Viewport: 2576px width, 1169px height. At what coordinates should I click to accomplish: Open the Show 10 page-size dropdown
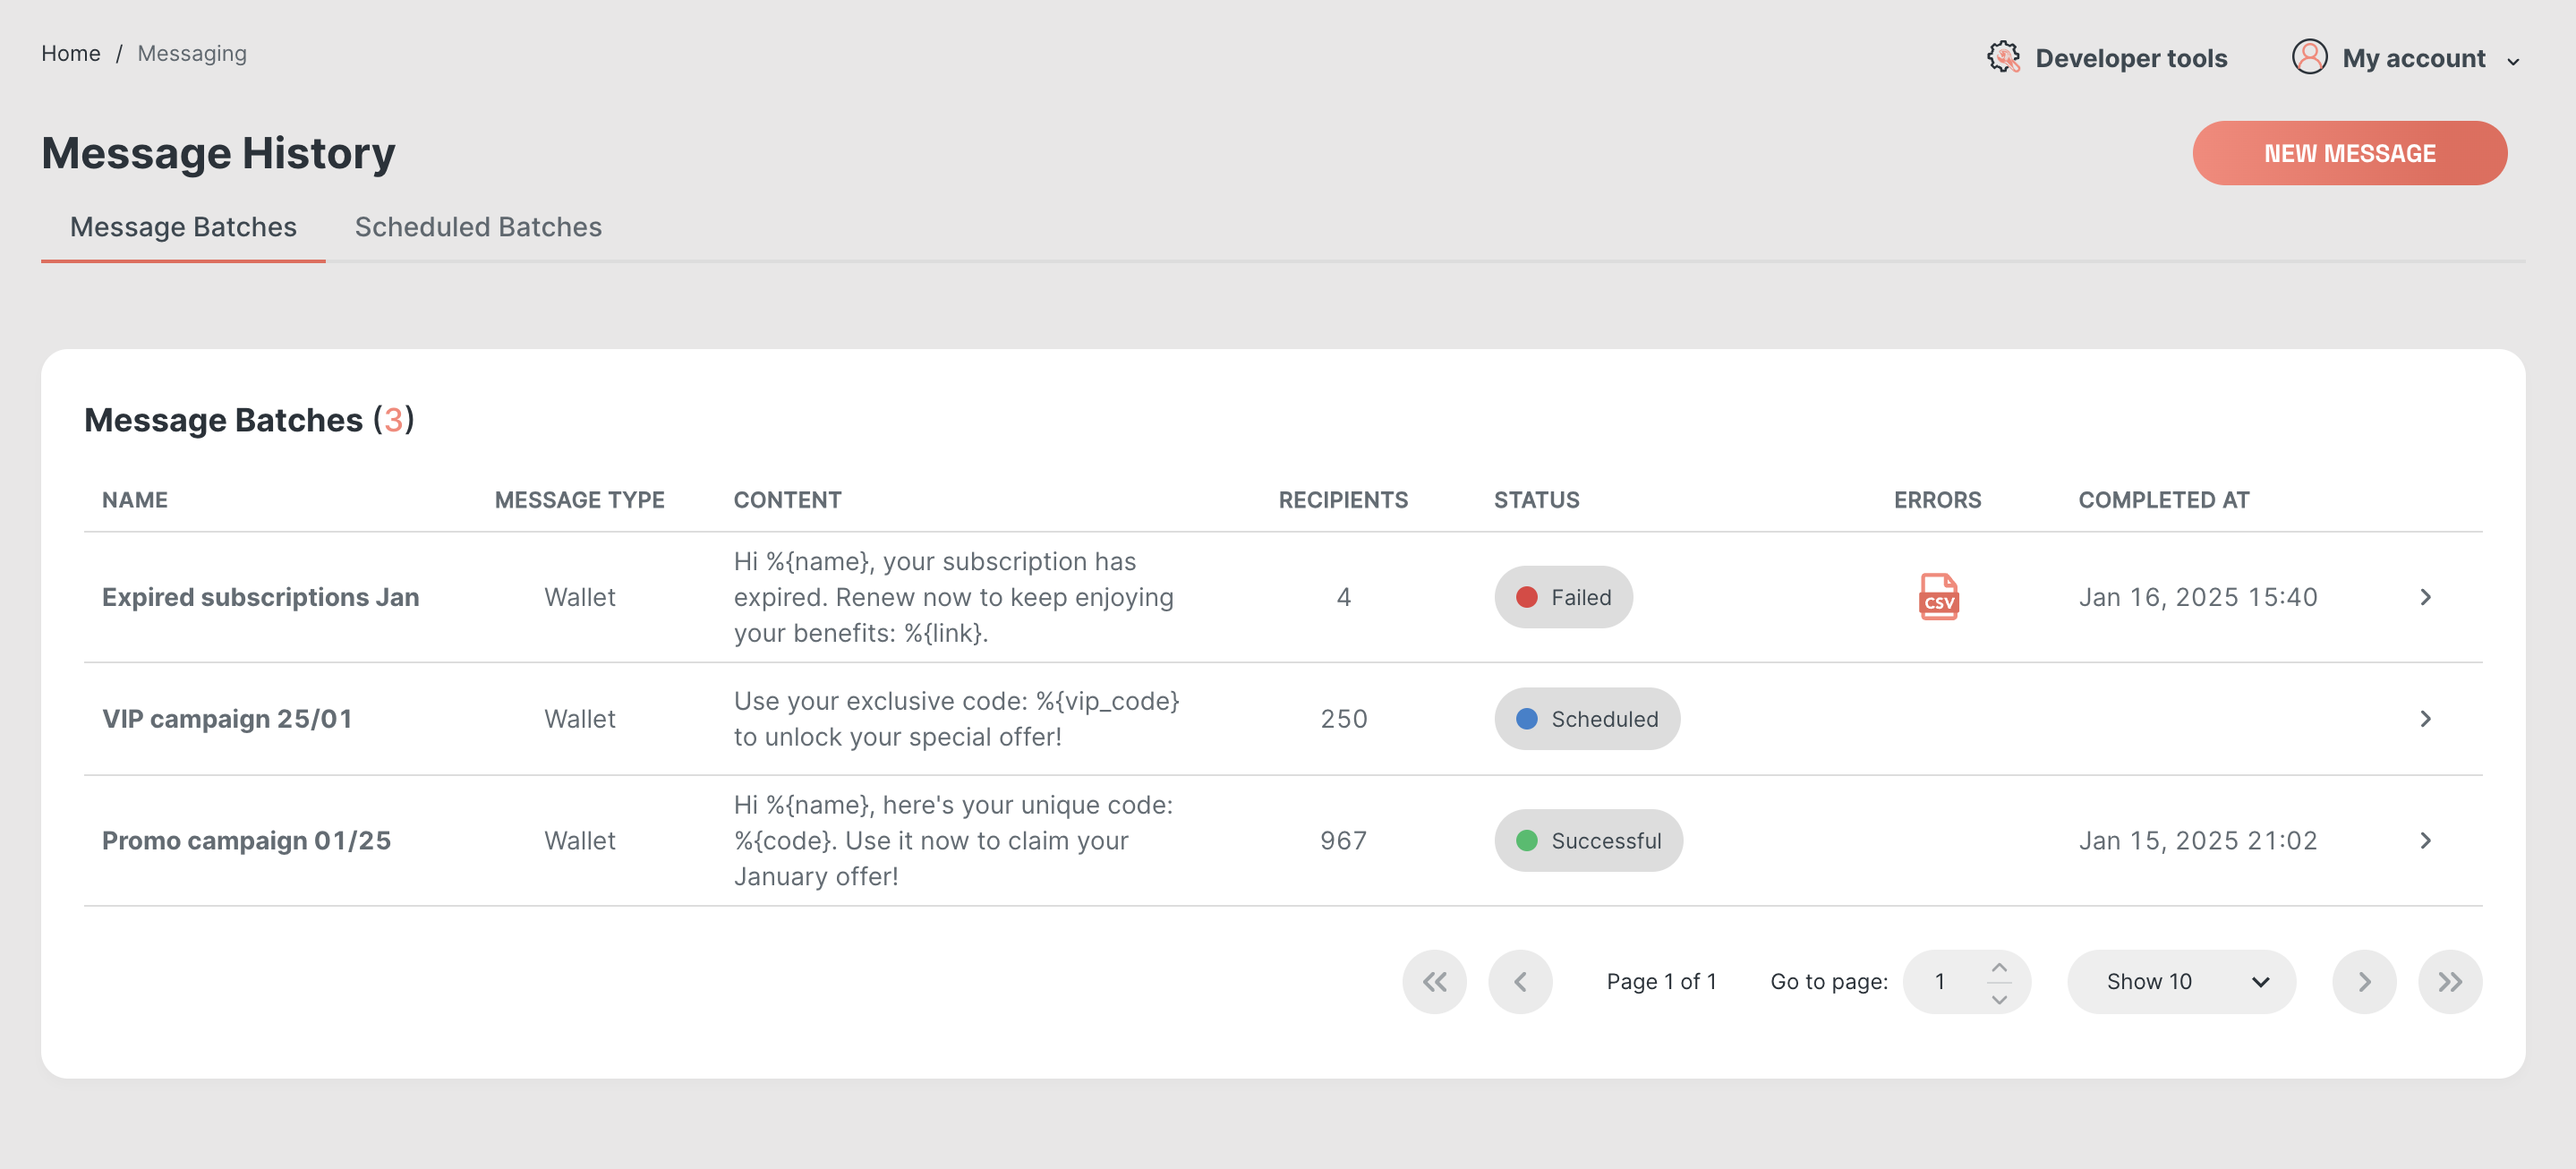(x=2180, y=981)
